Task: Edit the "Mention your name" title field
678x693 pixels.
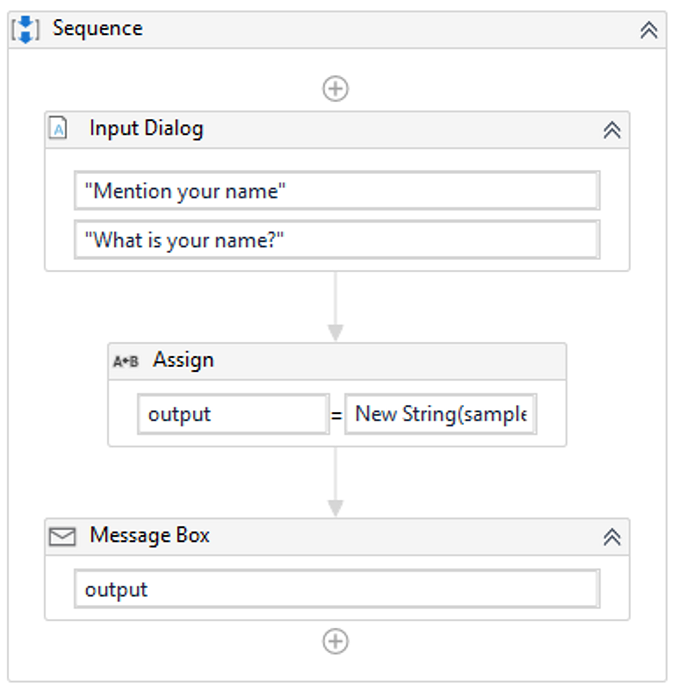Action: (336, 190)
